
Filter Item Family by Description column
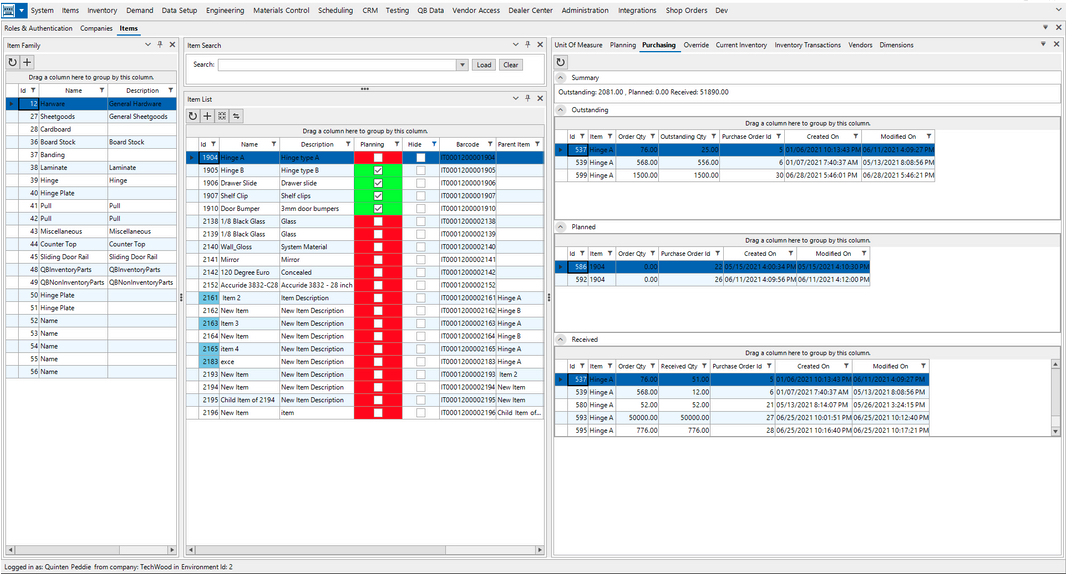[170, 90]
